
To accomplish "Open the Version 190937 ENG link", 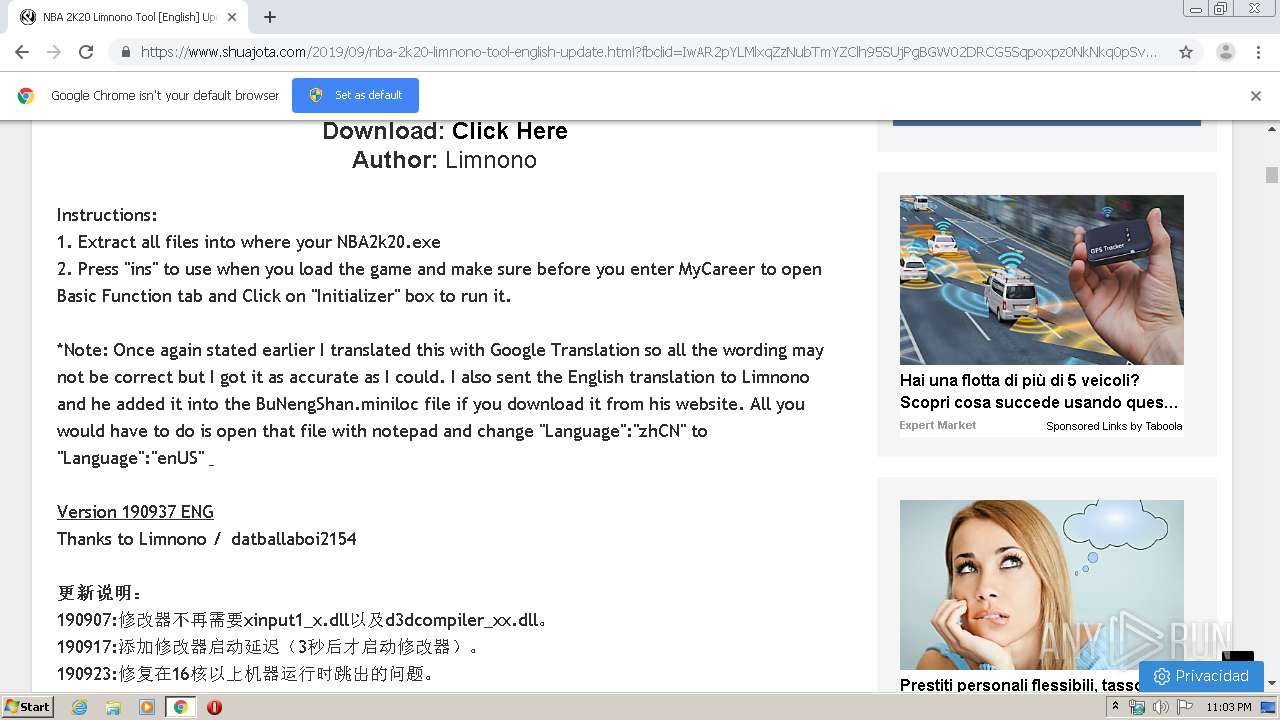I will pos(135,512).
